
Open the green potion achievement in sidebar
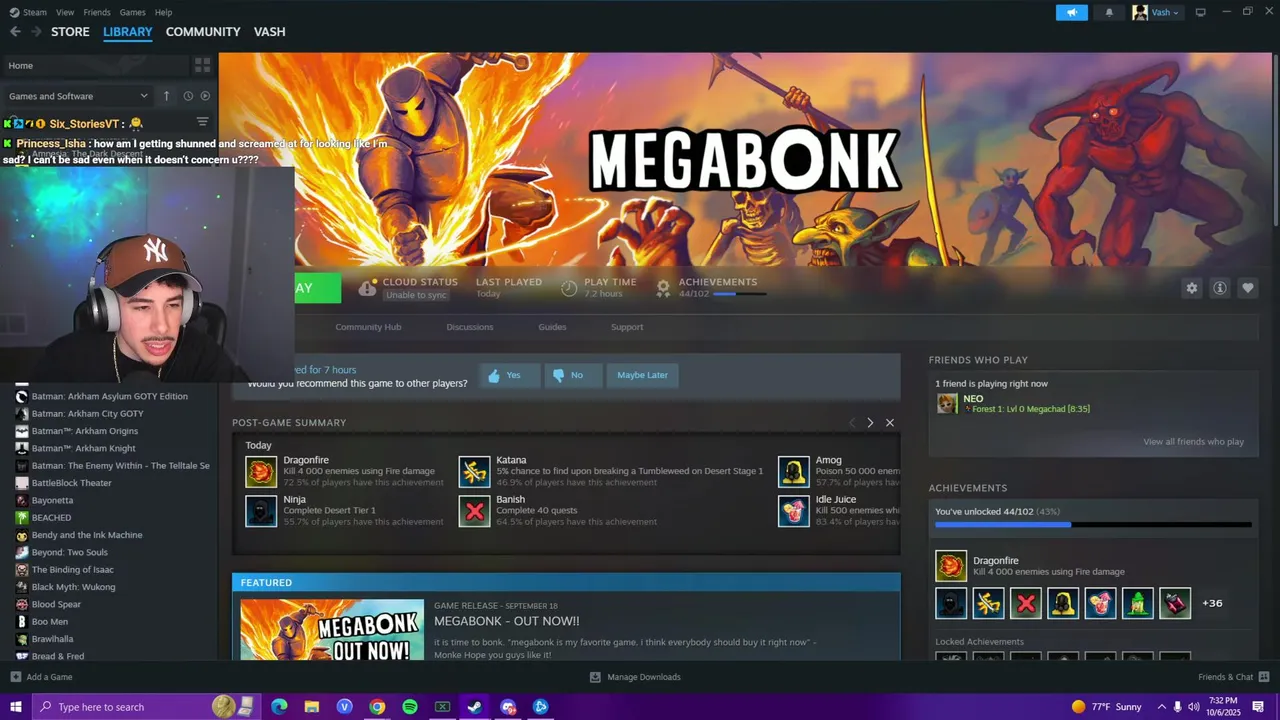[1138, 603]
